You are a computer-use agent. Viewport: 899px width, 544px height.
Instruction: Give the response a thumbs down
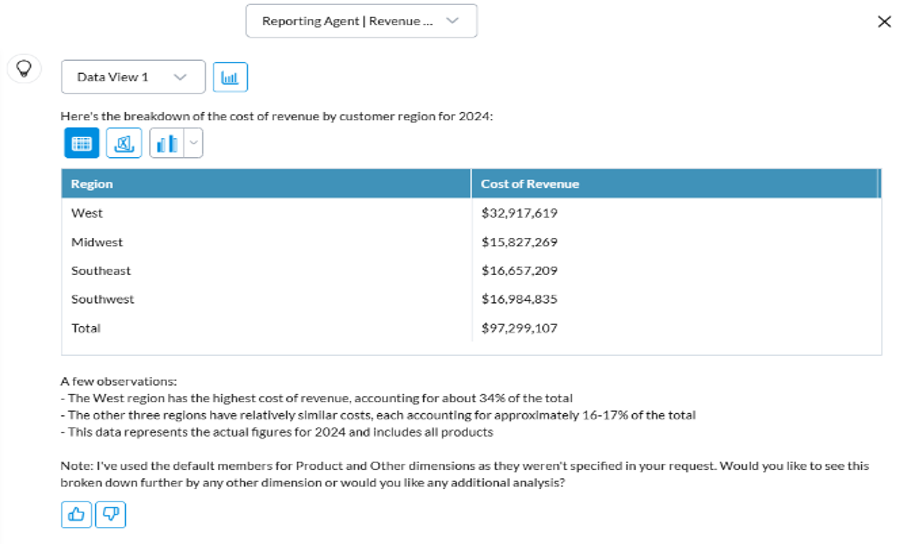pos(110,514)
